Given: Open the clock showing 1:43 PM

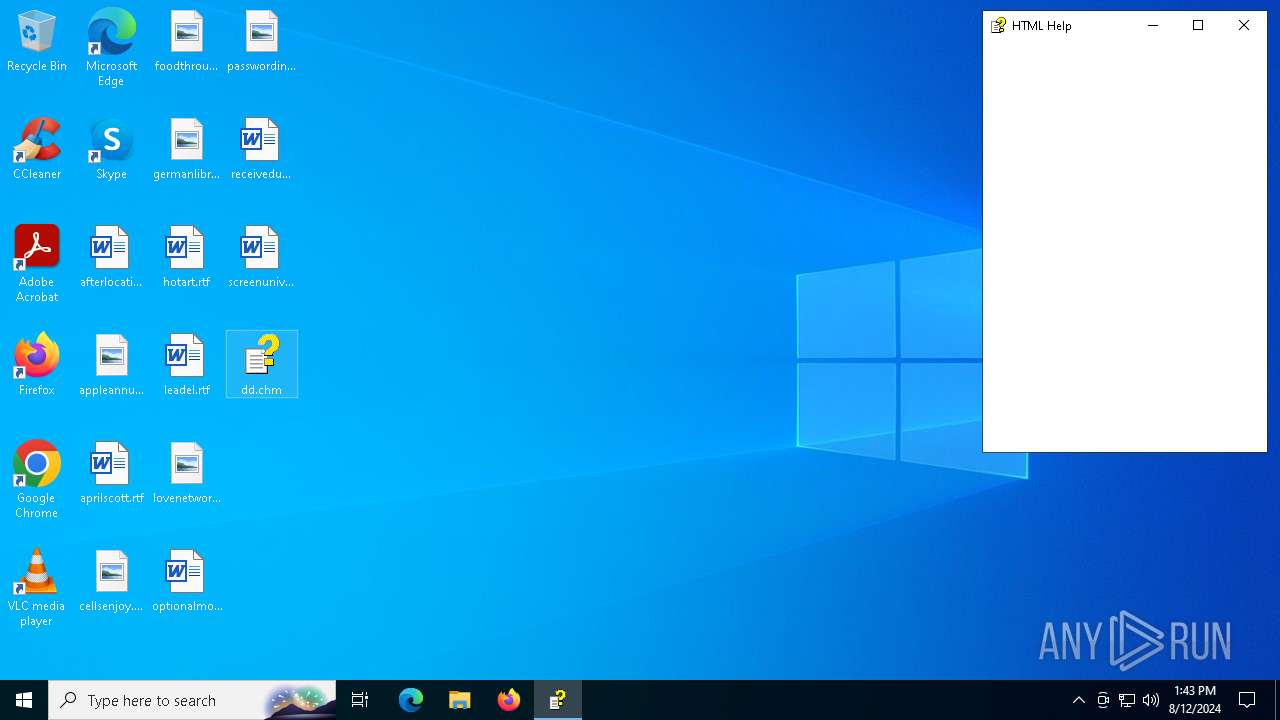Looking at the screenshot, I should pyautogui.click(x=1196, y=700).
